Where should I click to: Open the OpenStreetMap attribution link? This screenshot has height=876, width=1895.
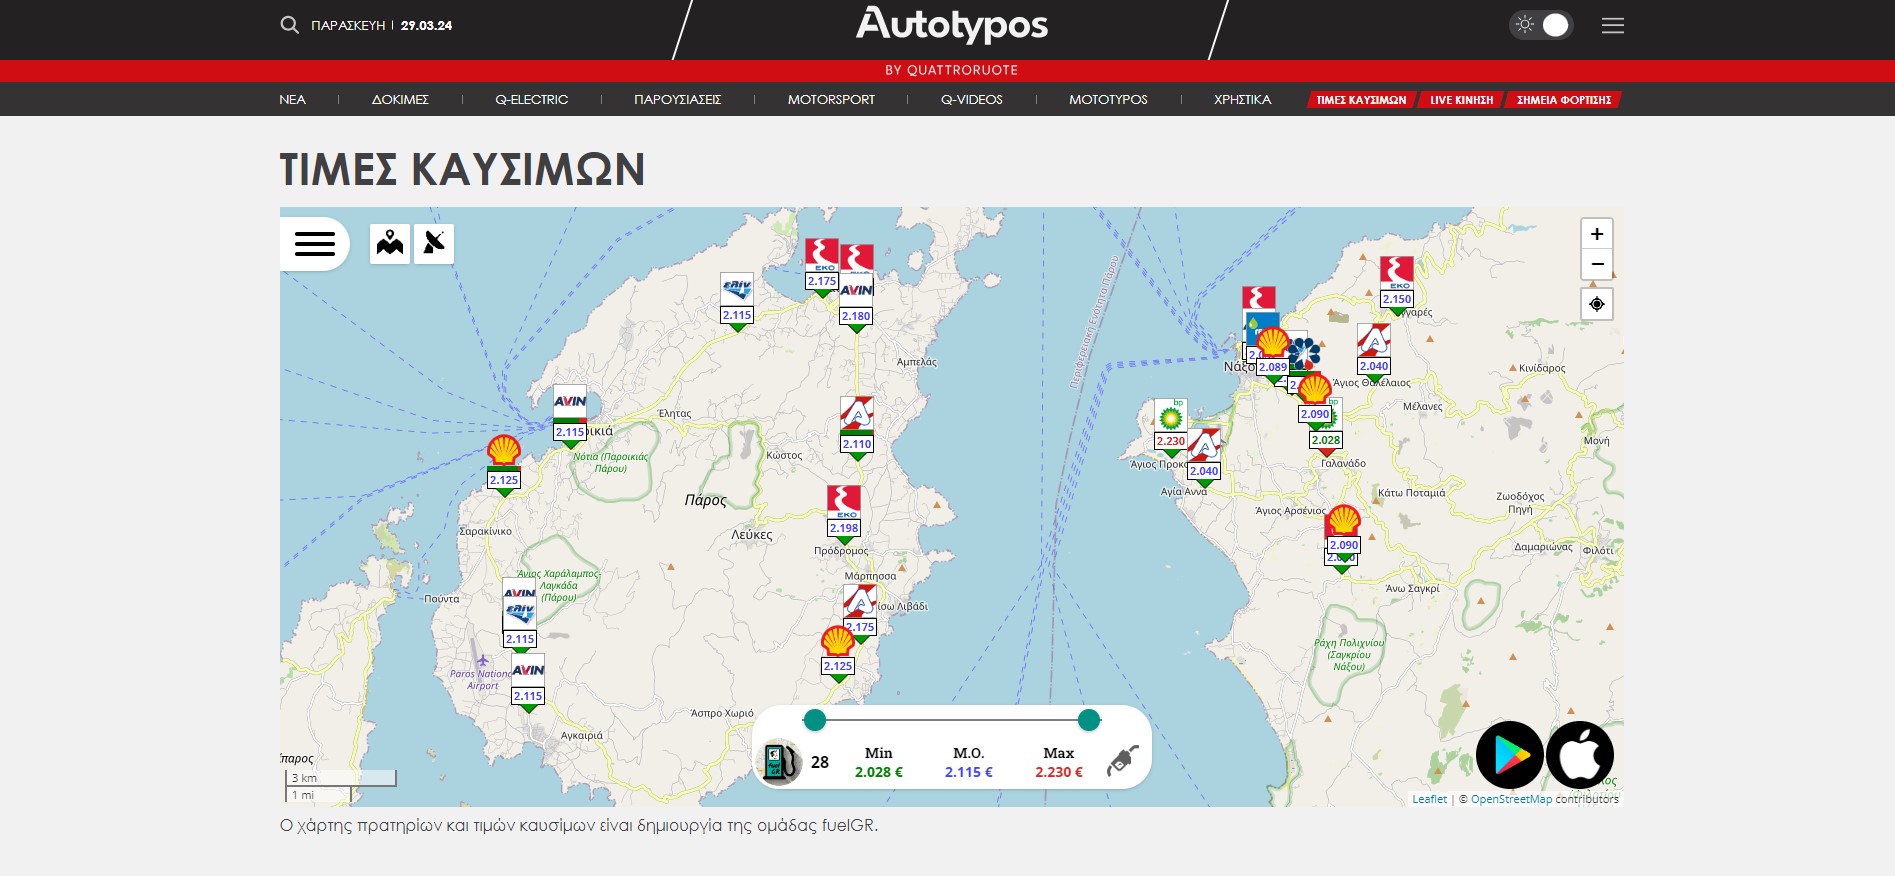pyautogui.click(x=1511, y=799)
